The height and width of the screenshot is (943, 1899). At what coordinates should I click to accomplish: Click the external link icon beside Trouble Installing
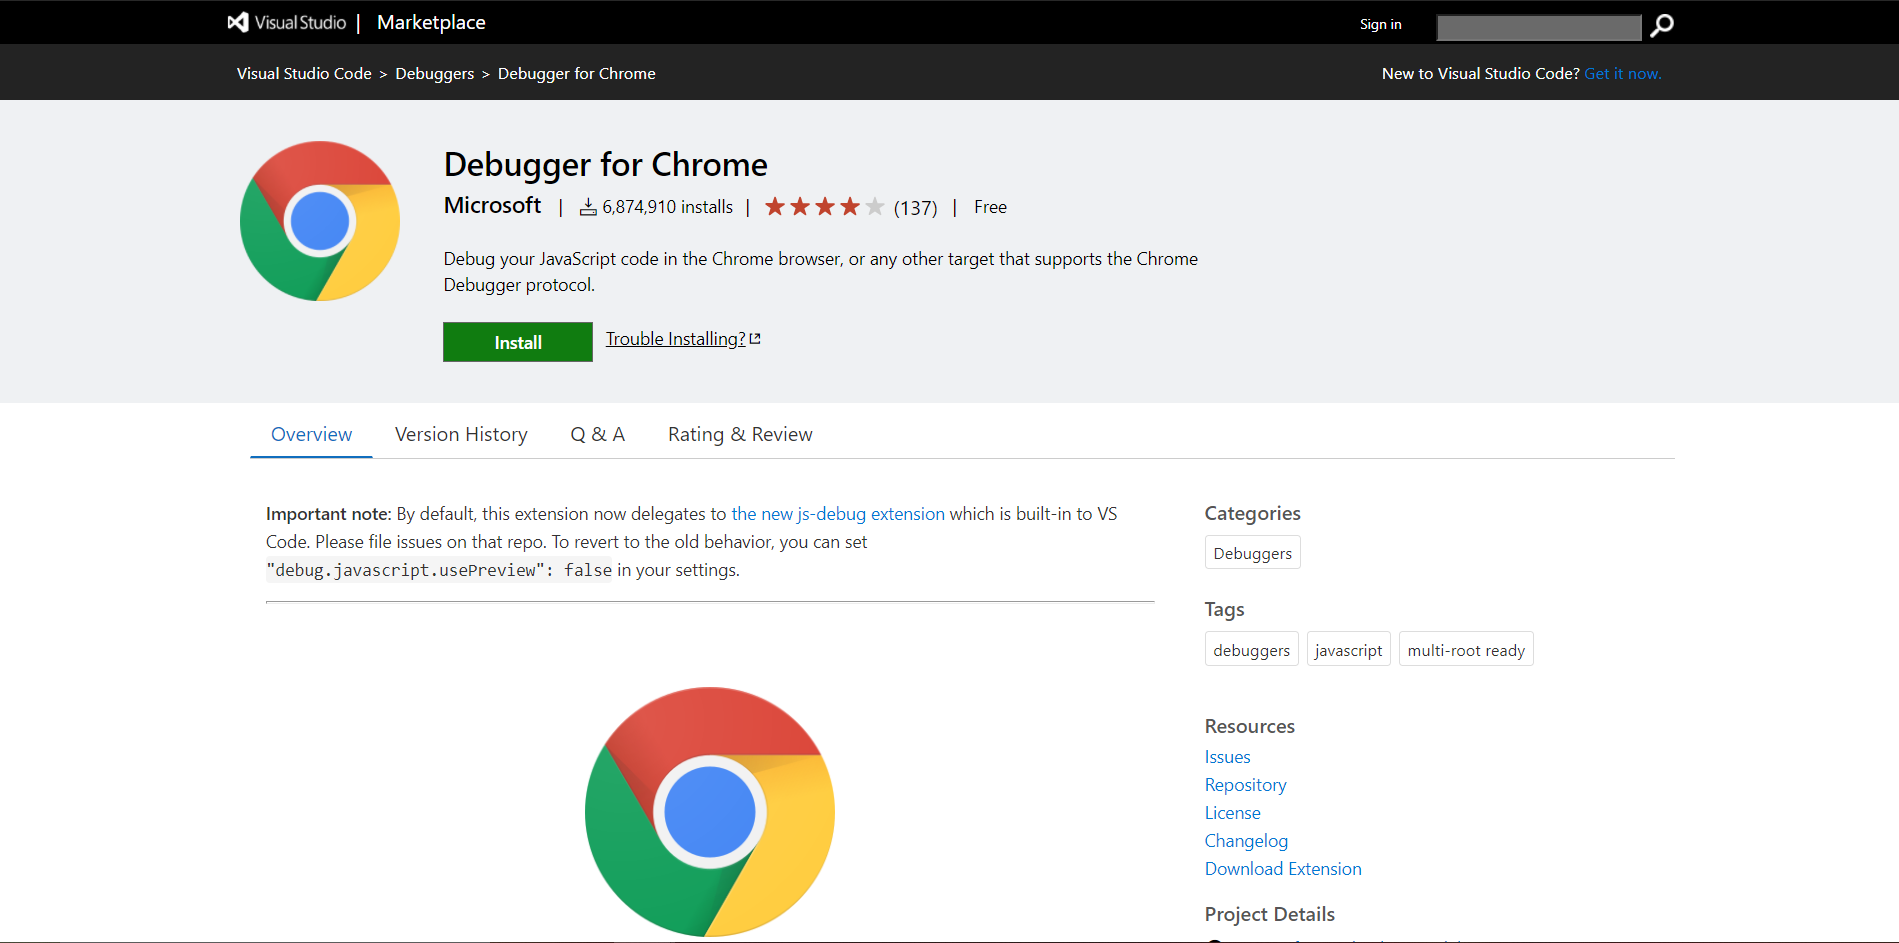click(755, 339)
